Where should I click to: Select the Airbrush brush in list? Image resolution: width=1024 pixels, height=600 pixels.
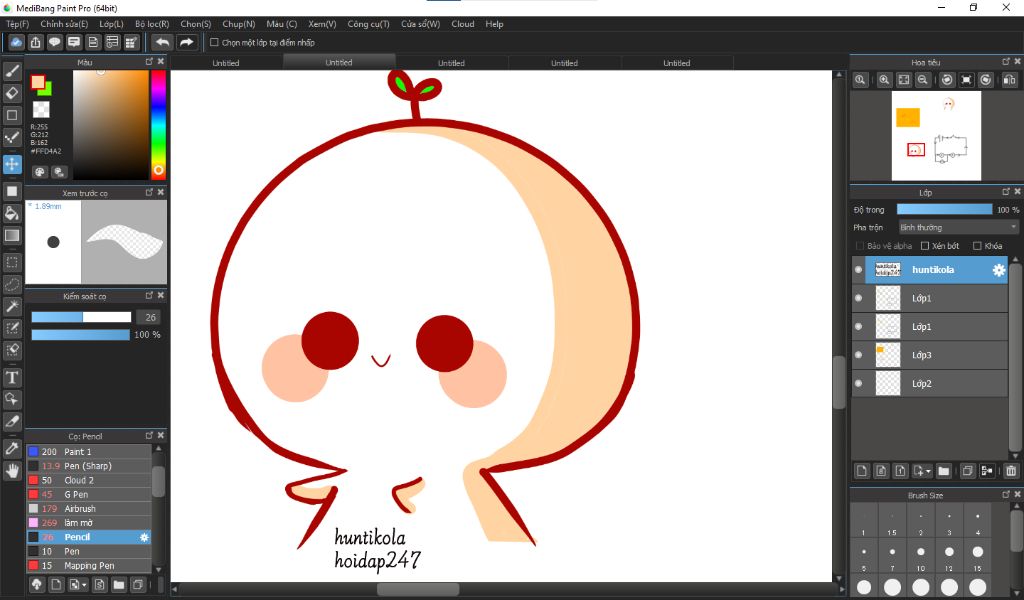coord(80,509)
